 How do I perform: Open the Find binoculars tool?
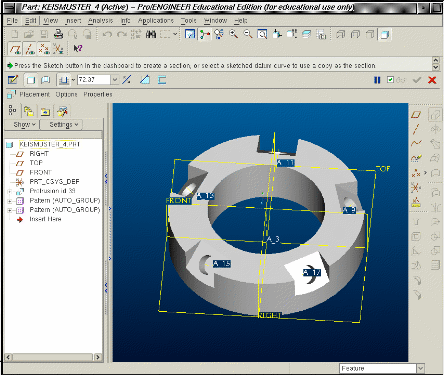point(151,34)
